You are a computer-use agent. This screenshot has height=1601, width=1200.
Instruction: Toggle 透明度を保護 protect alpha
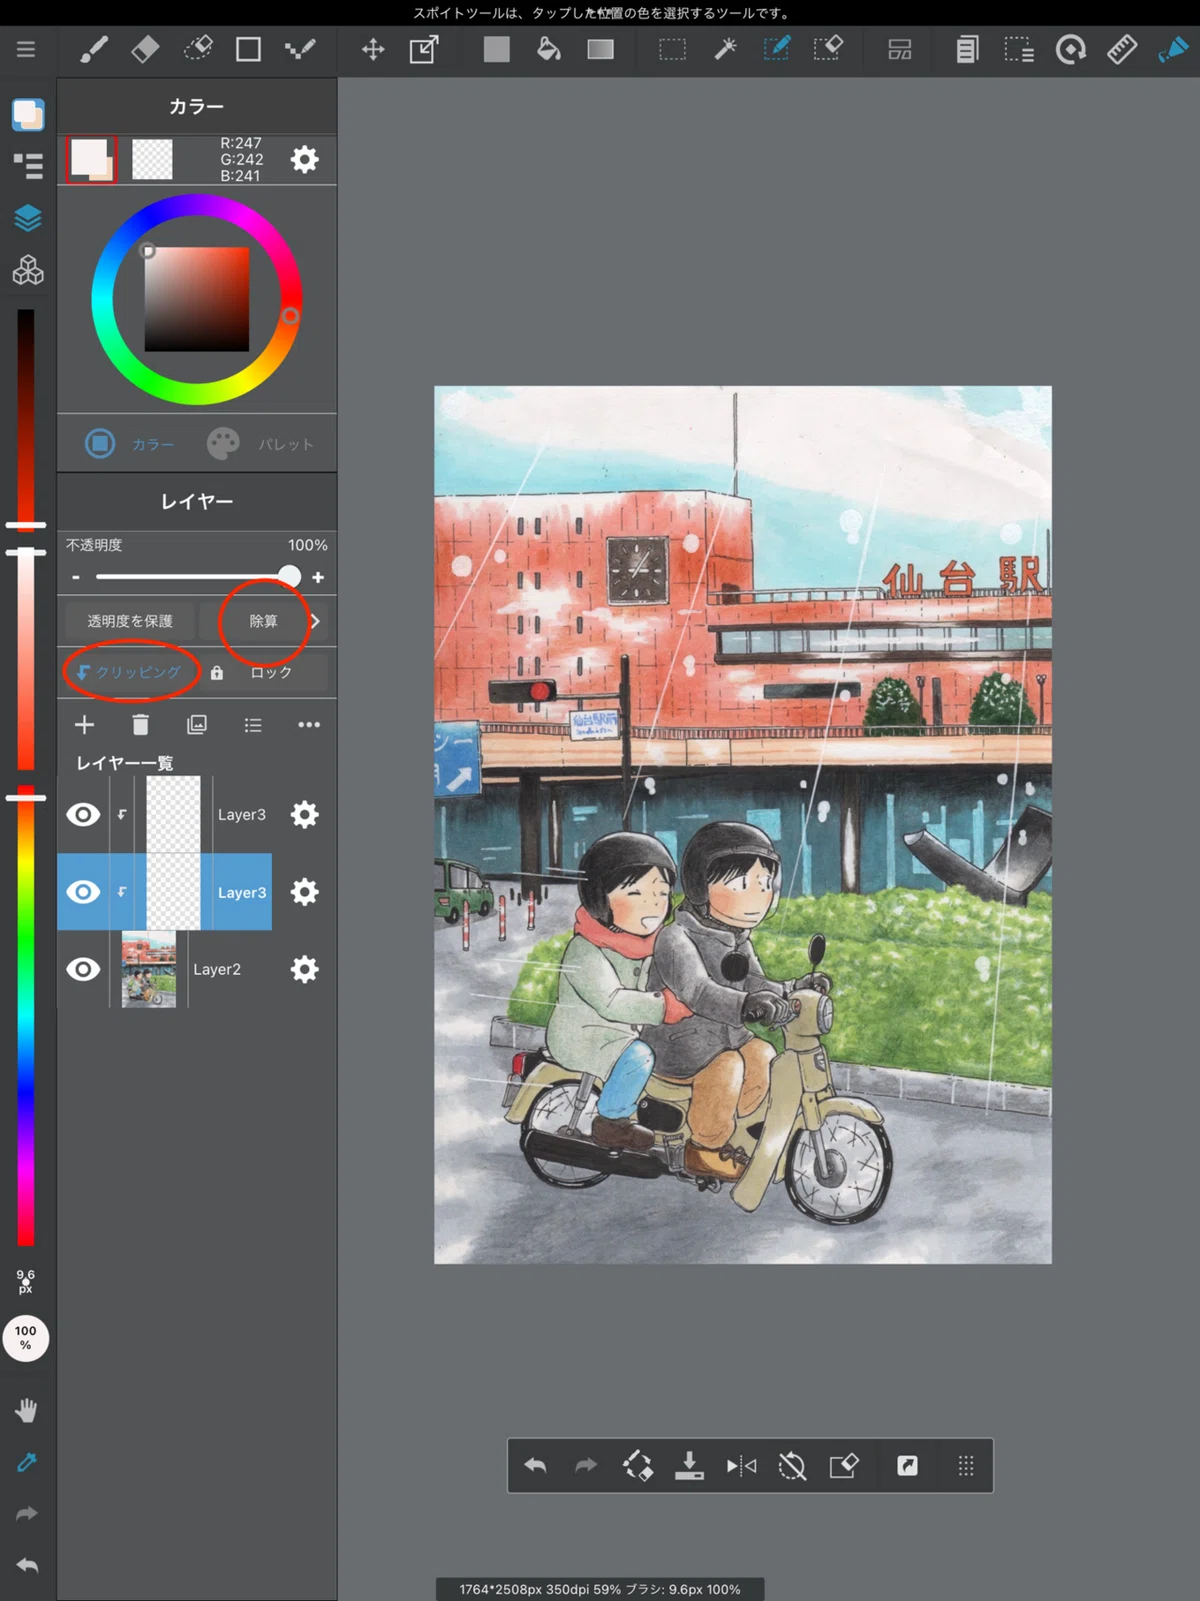130,621
